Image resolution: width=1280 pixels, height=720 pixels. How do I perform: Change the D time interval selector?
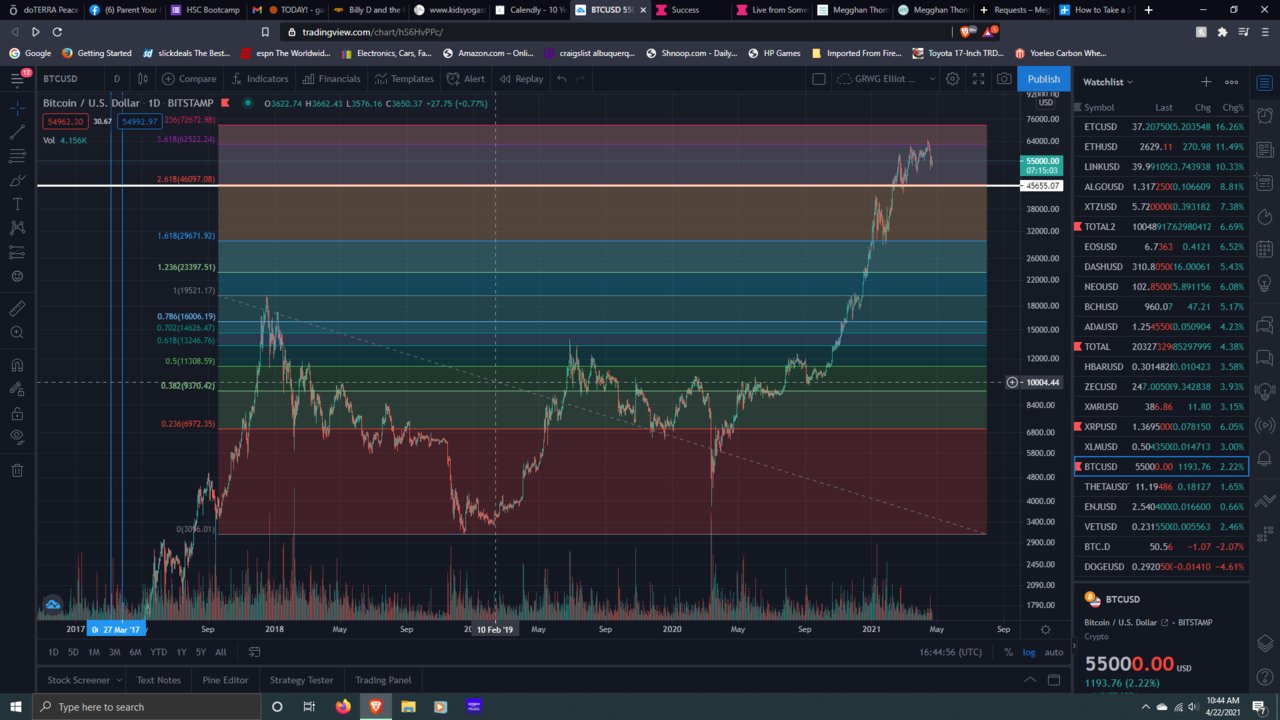point(117,79)
